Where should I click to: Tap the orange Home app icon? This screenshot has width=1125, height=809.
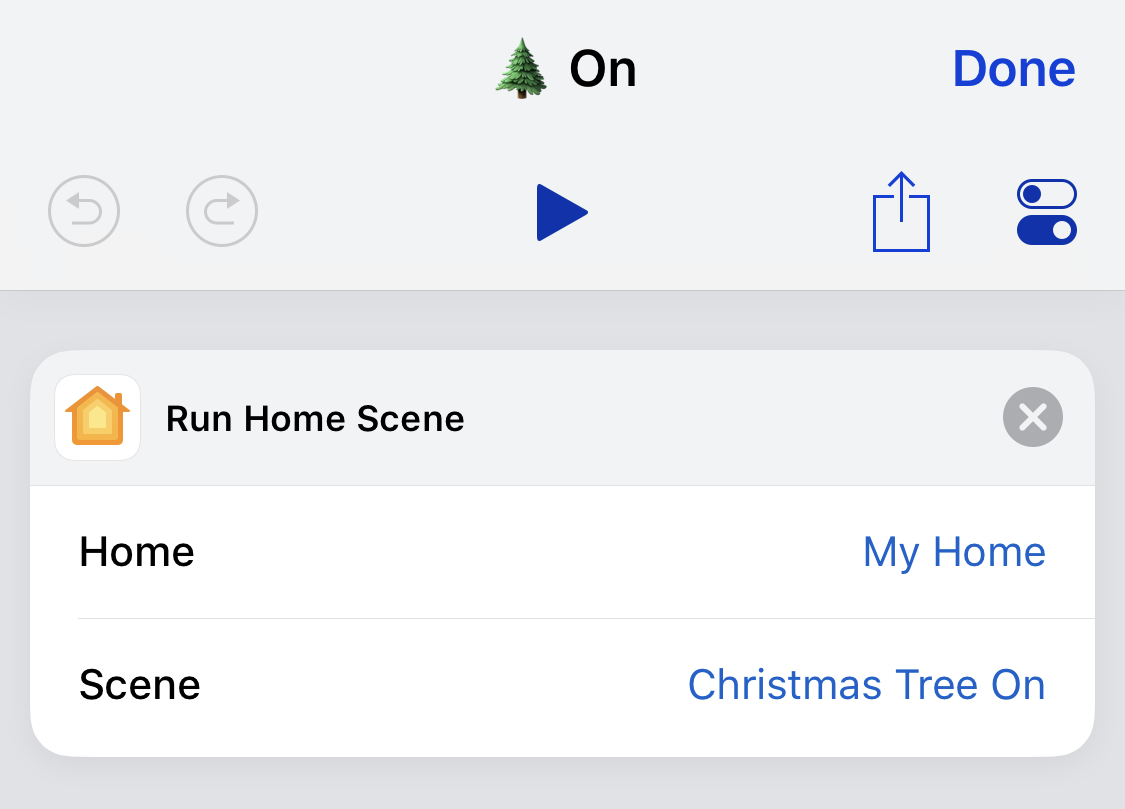point(98,417)
